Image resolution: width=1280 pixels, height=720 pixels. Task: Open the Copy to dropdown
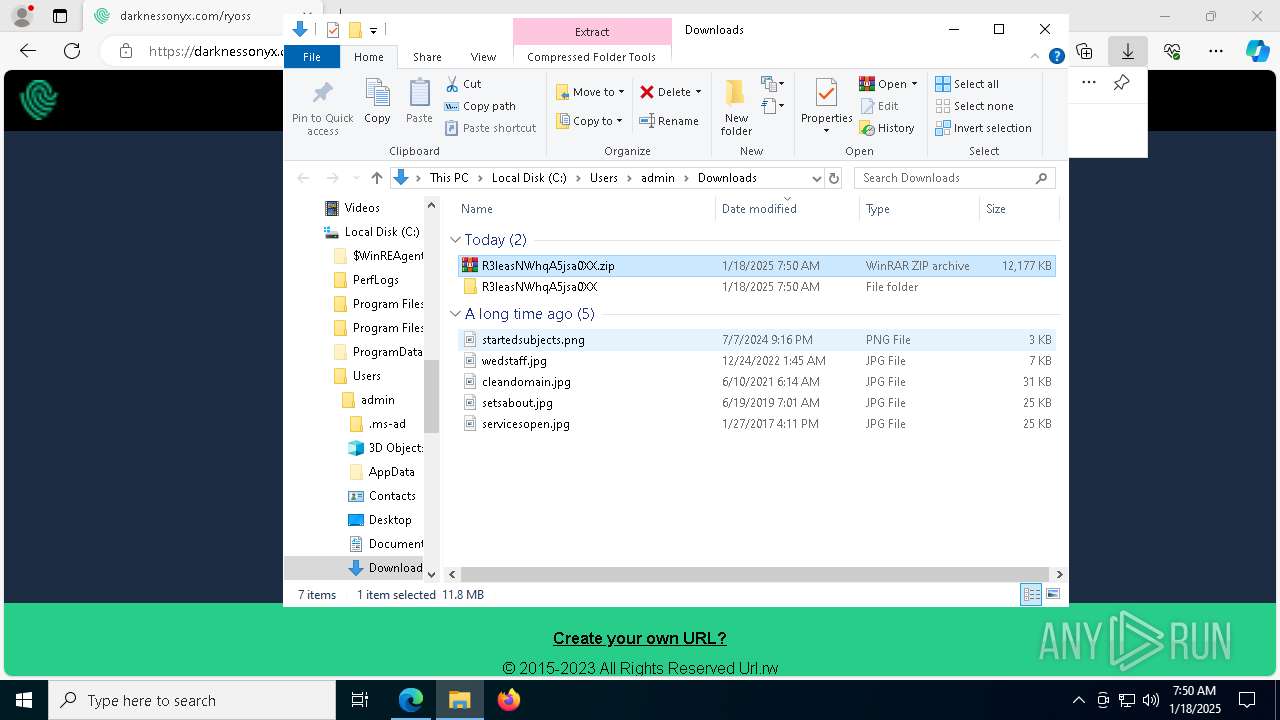590,121
